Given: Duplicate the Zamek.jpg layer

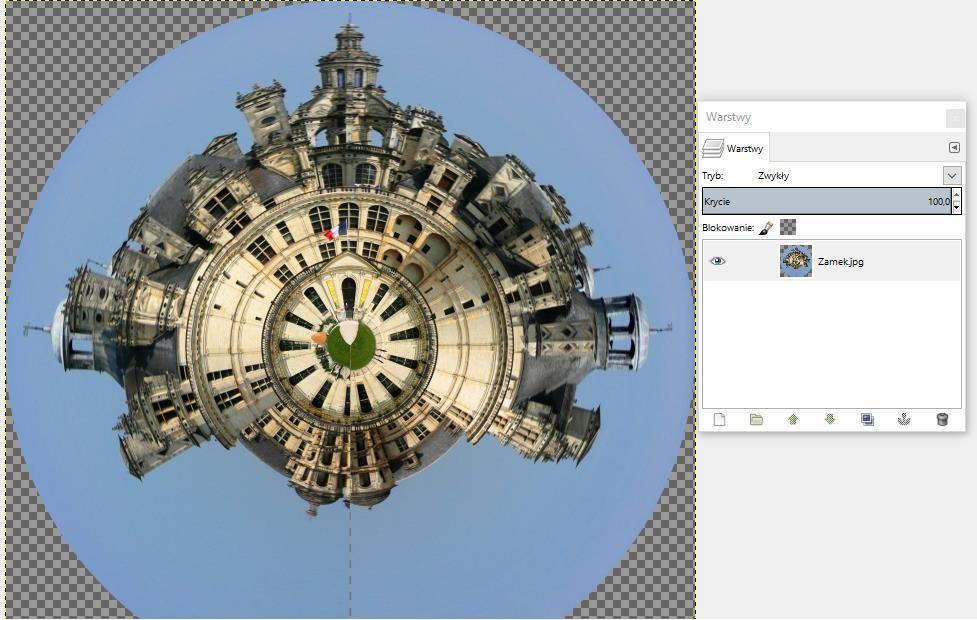Looking at the screenshot, I should tap(867, 419).
